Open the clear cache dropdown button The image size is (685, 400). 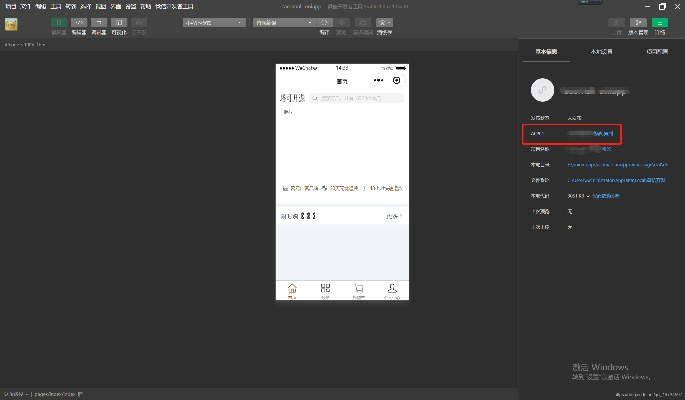[x=385, y=21]
